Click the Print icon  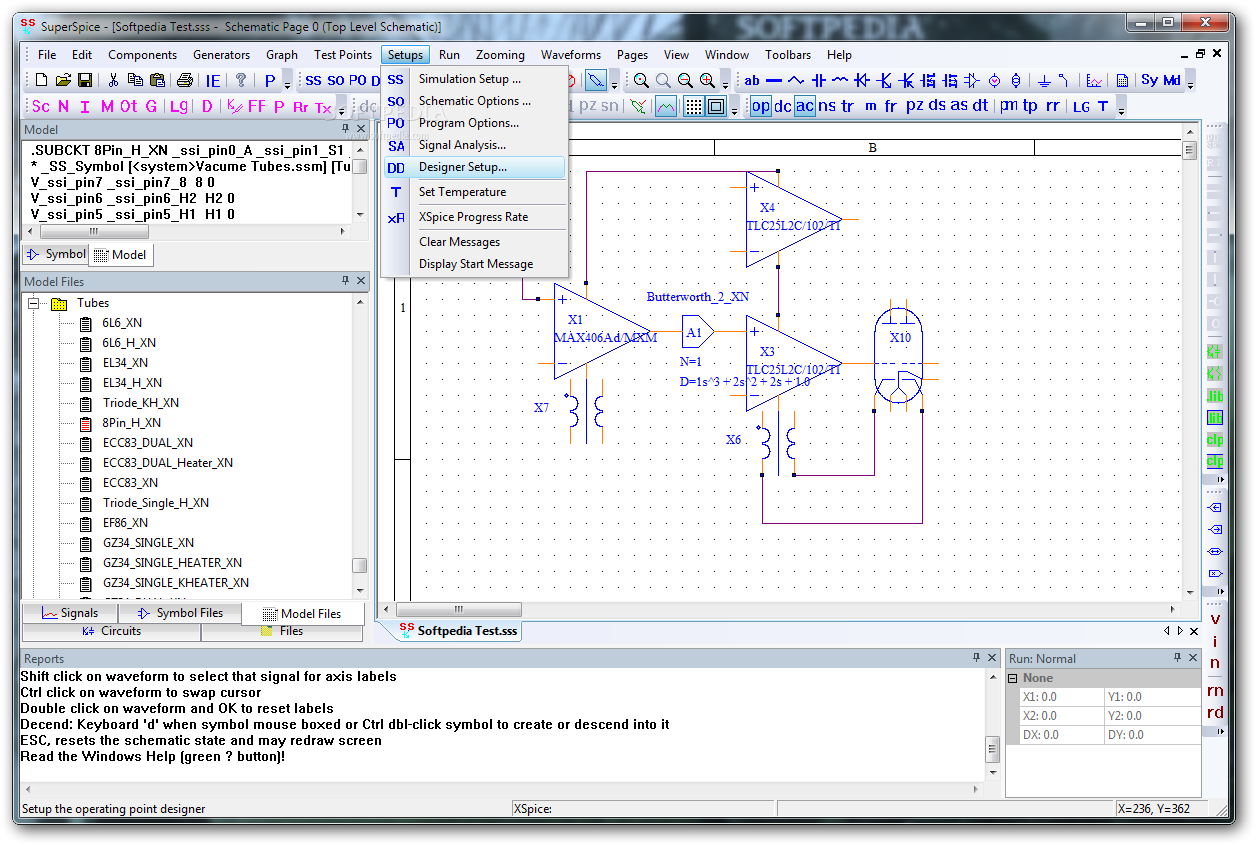pyautogui.click(x=185, y=80)
